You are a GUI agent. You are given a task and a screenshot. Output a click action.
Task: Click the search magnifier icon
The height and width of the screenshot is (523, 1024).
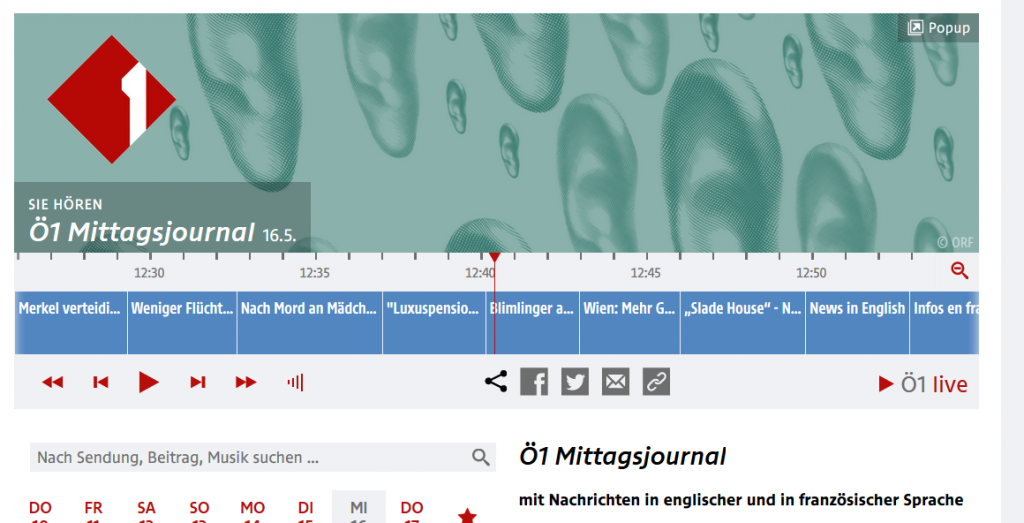(481, 457)
